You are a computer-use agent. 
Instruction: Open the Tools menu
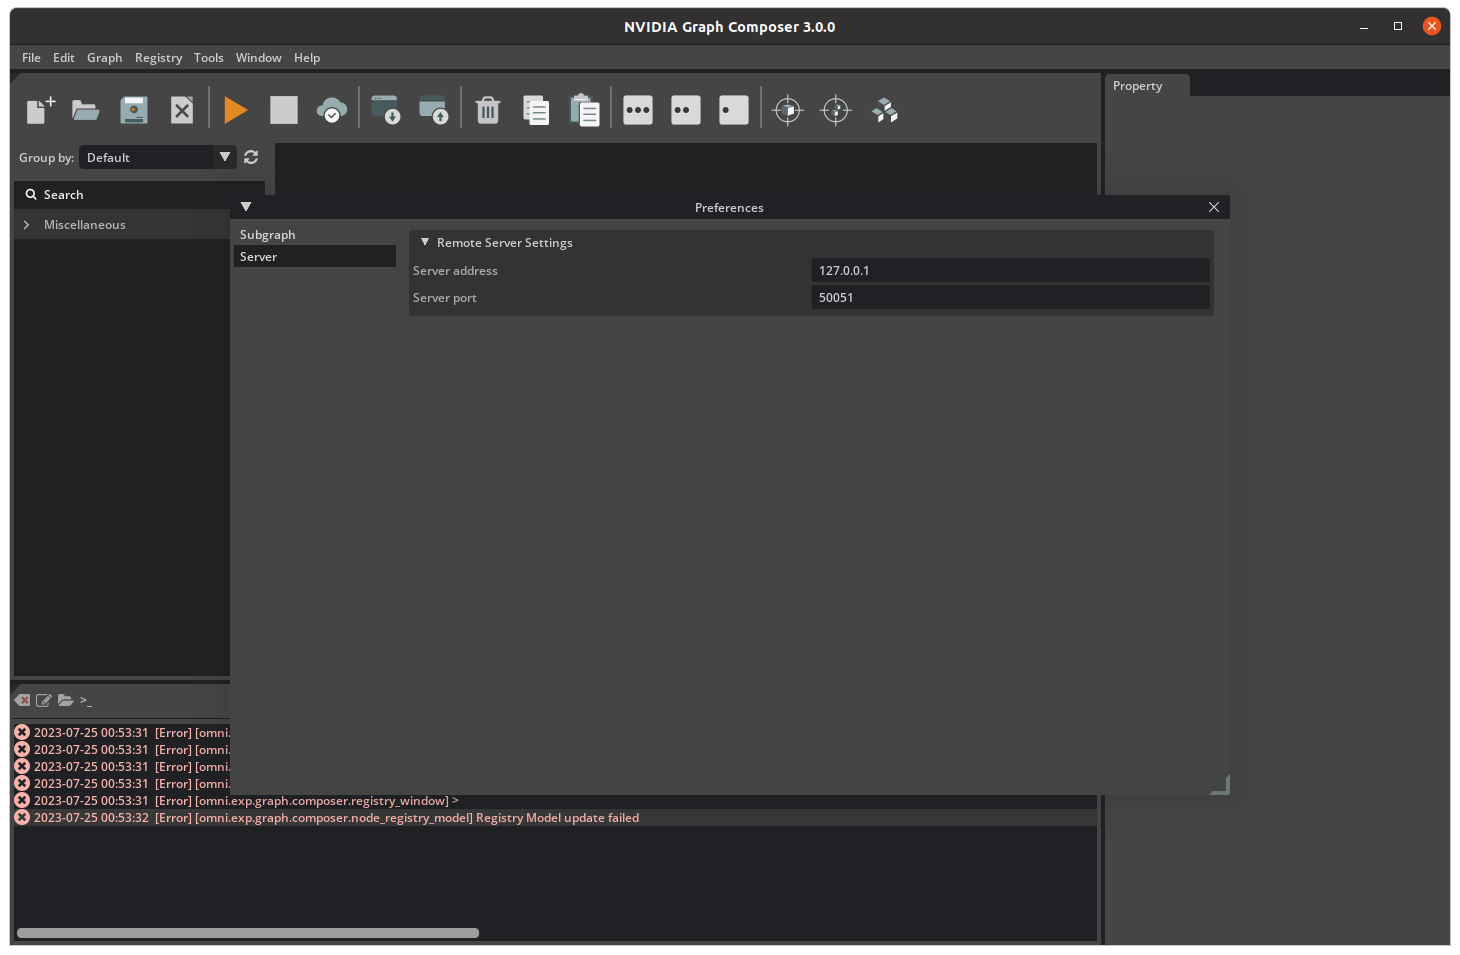209,58
